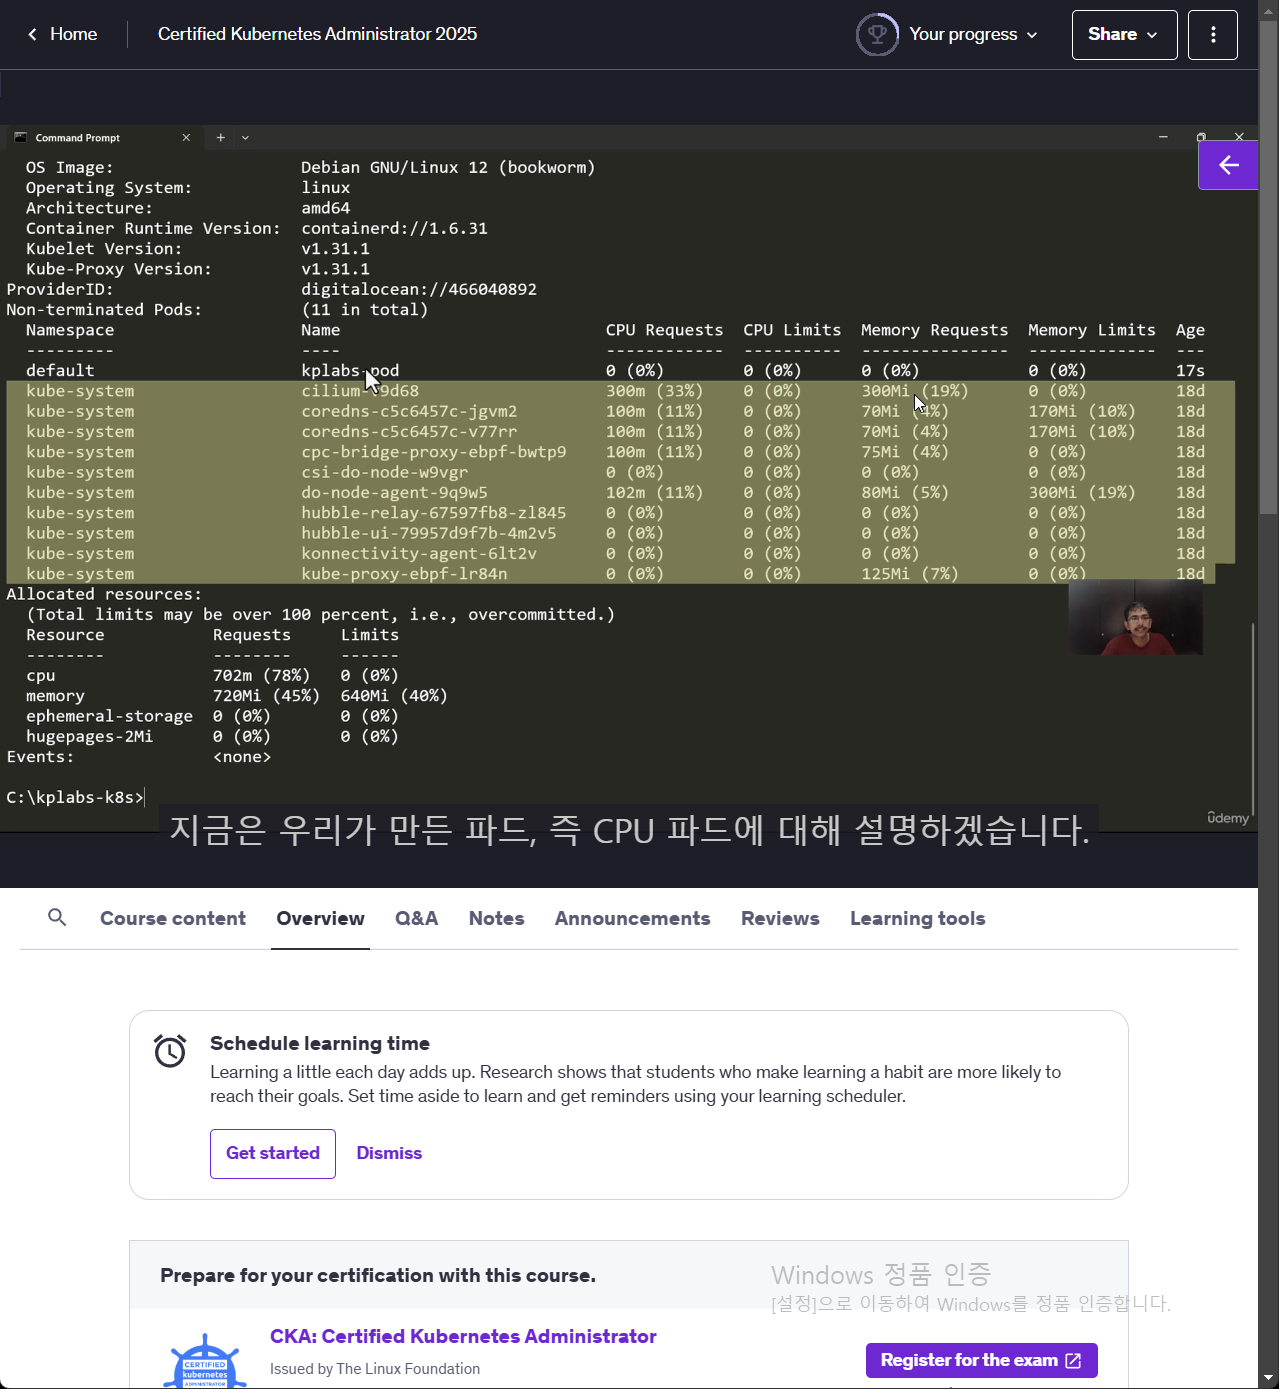This screenshot has height=1389, width=1279.
Task: Open the Share dropdown button
Action: click(x=1123, y=35)
